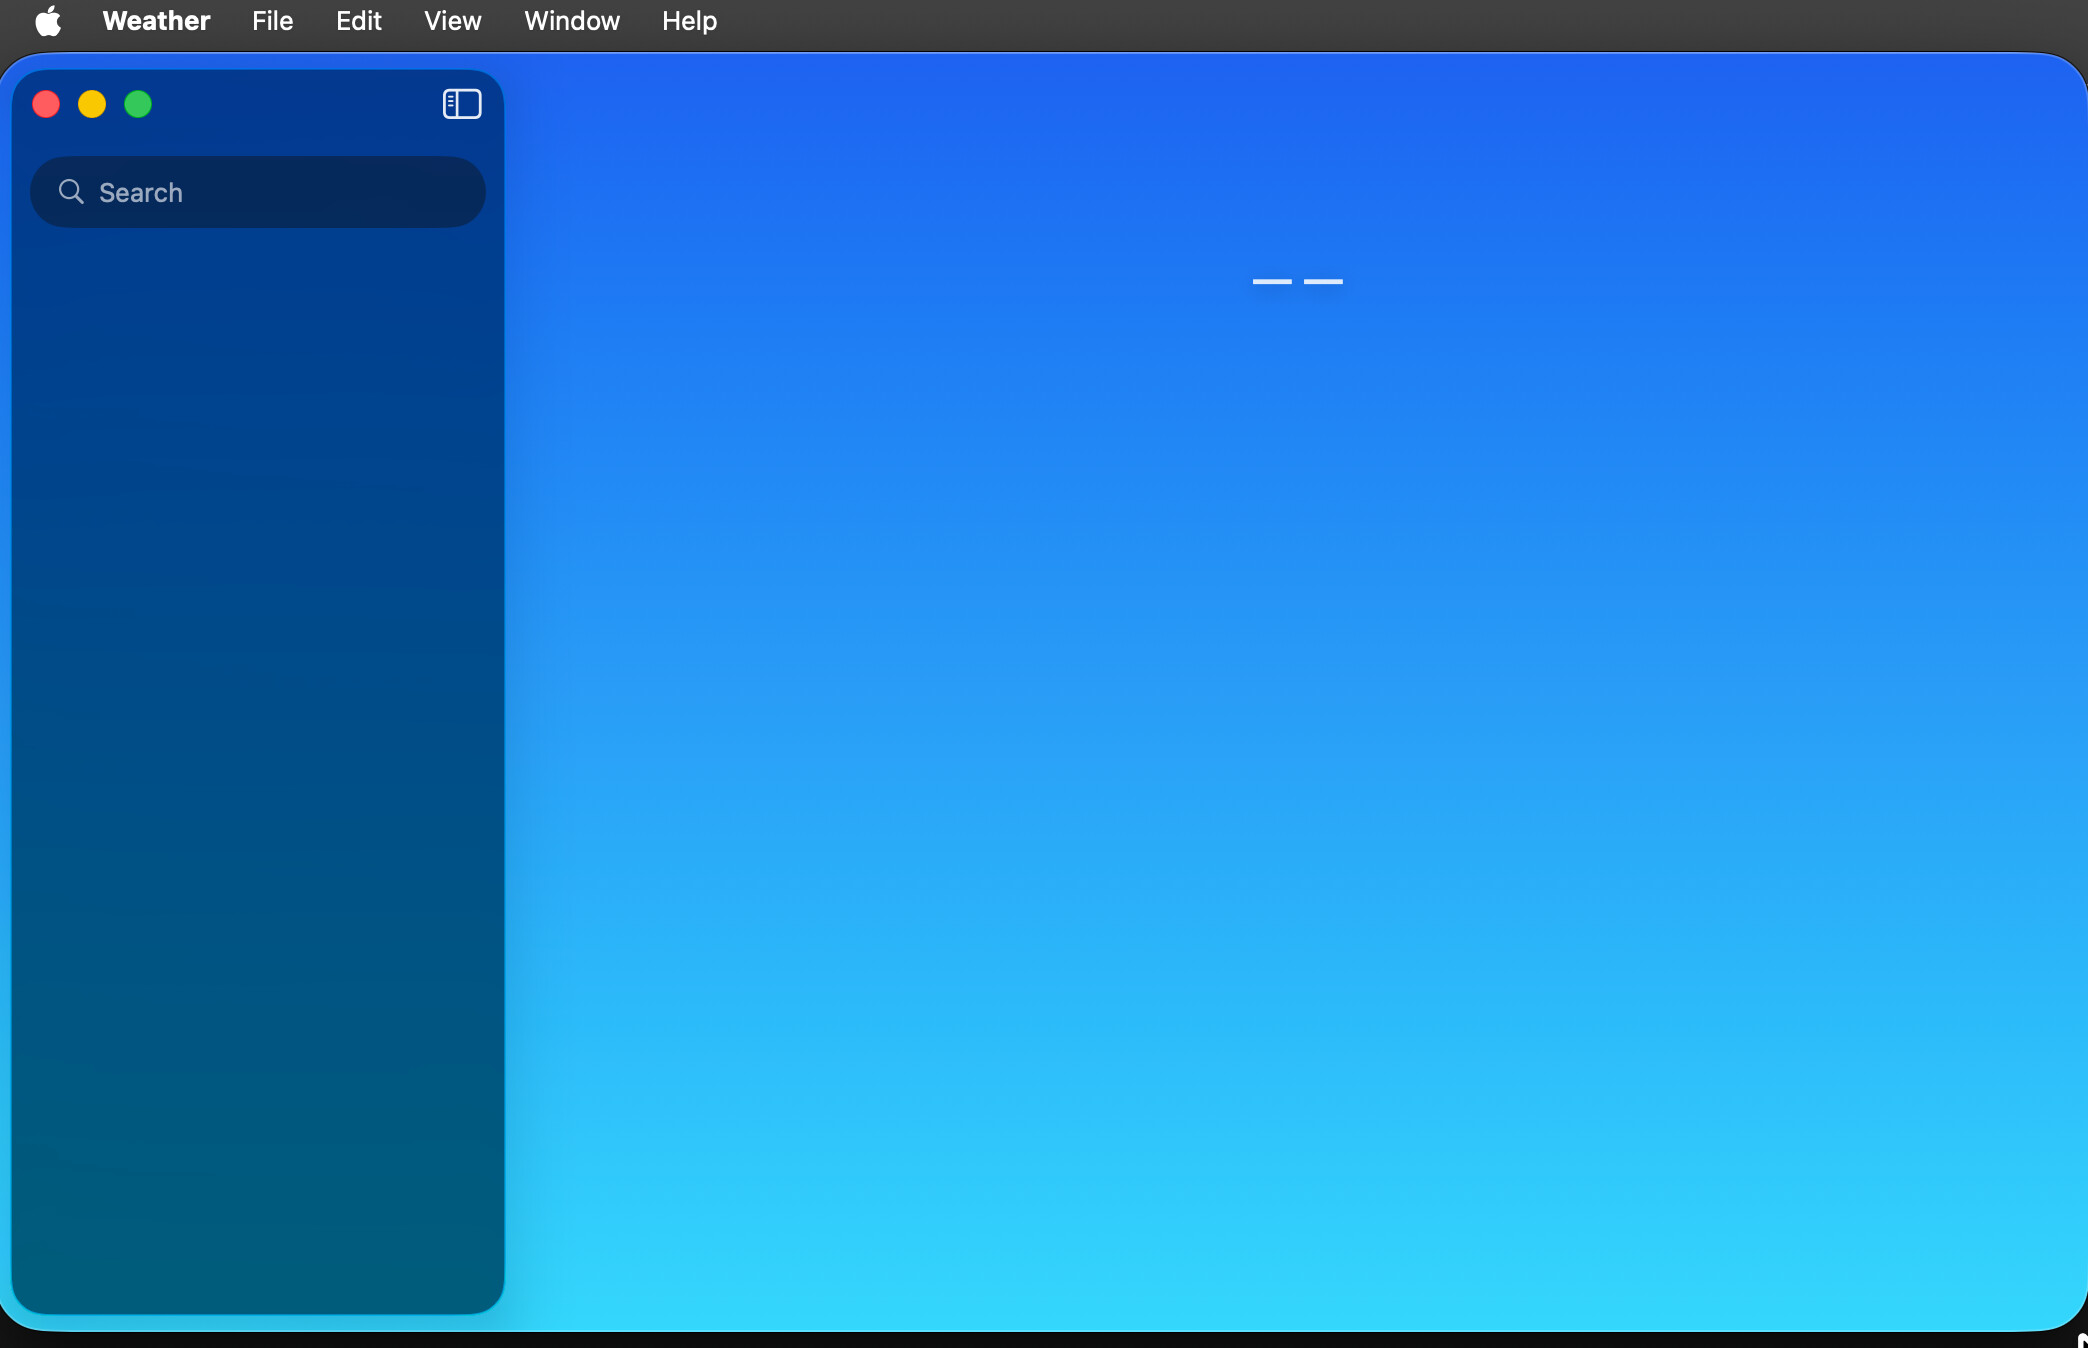The width and height of the screenshot is (2088, 1348).
Task: Click the empty locations list in the sidebar
Action: pos(257,700)
